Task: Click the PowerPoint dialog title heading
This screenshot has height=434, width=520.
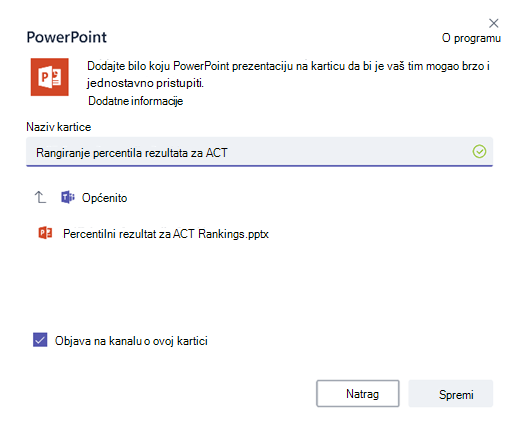Action: tap(67, 37)
